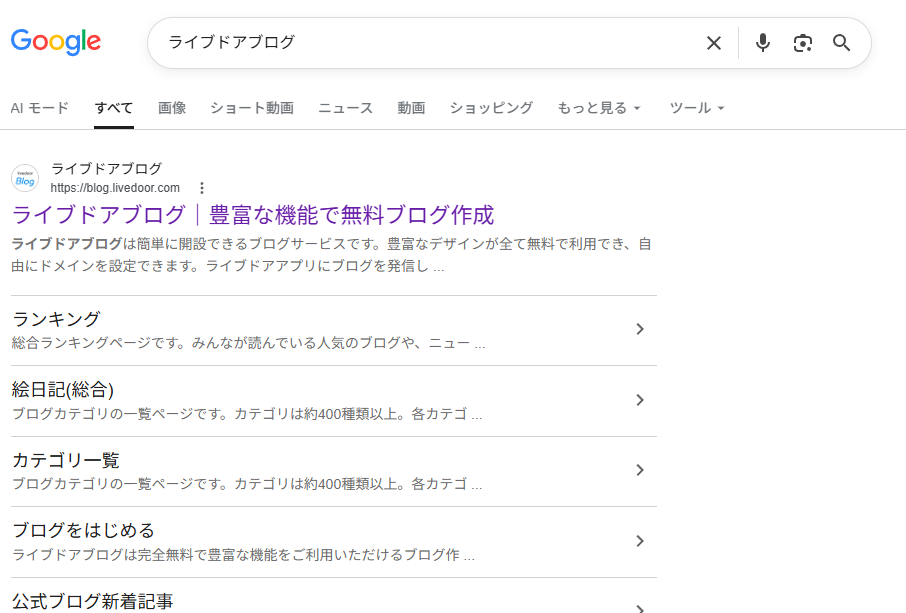Open the 公式ブログ新着記事 sitelink

pos(92,601)
